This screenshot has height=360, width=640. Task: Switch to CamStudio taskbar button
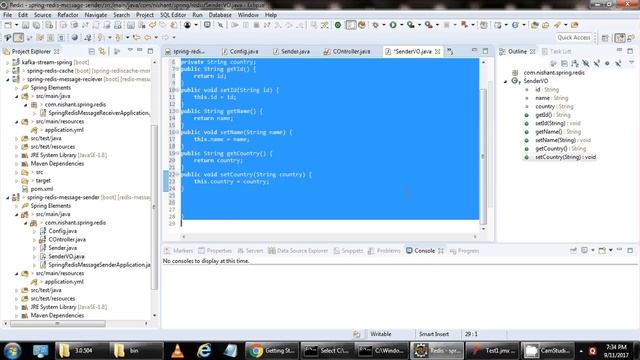coord(548,351)
